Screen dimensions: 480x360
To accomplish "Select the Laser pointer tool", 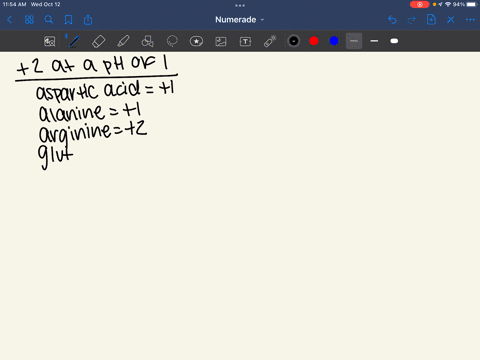I will click(x=270, y=41).
